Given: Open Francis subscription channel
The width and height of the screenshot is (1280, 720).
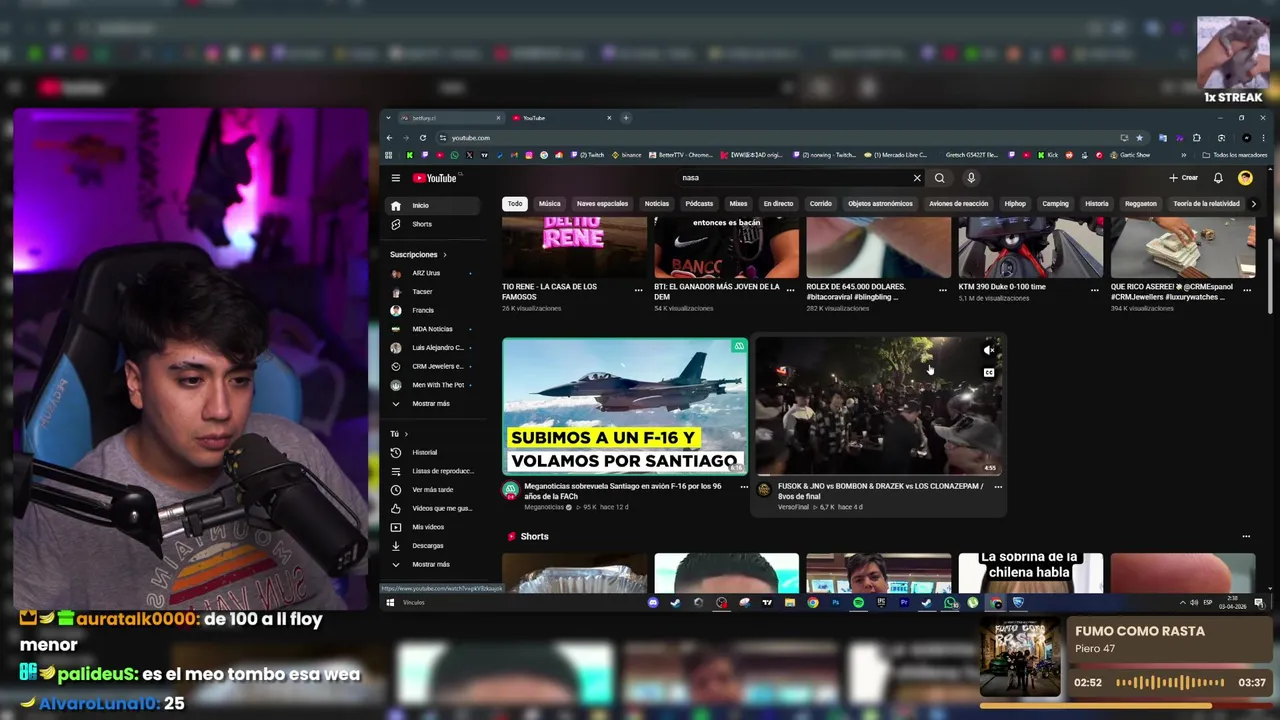Looking at the screenshot, I should [435, 310].
